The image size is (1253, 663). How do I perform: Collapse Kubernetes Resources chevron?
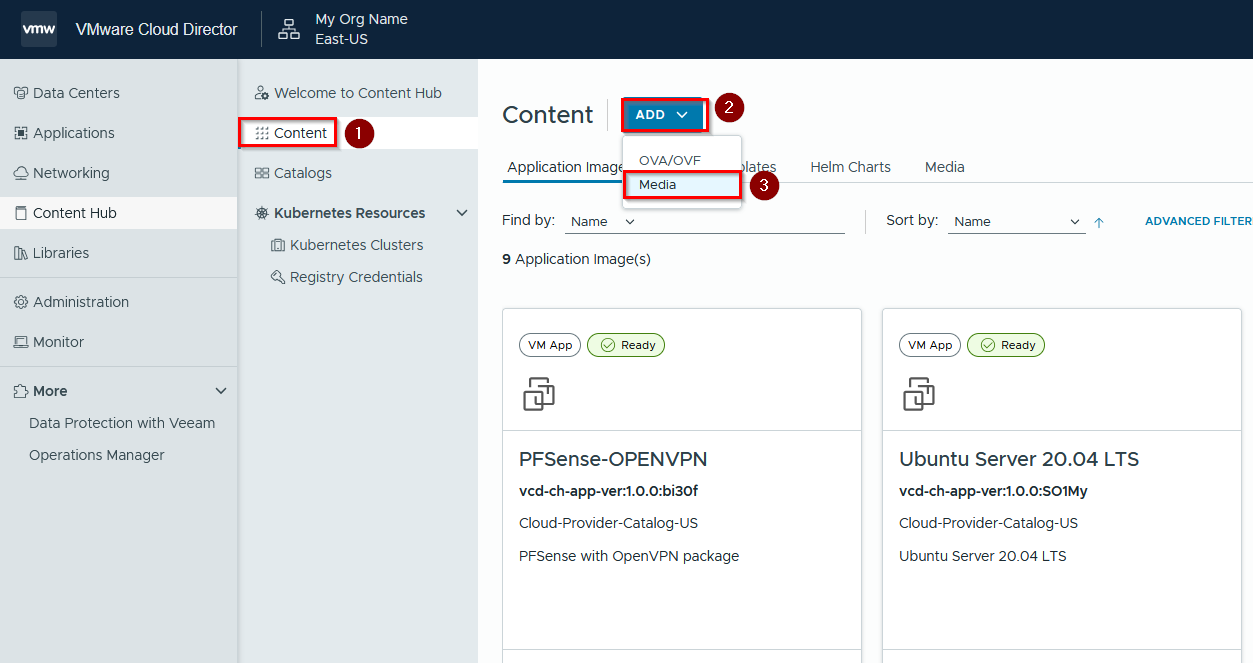pos(462,213)
